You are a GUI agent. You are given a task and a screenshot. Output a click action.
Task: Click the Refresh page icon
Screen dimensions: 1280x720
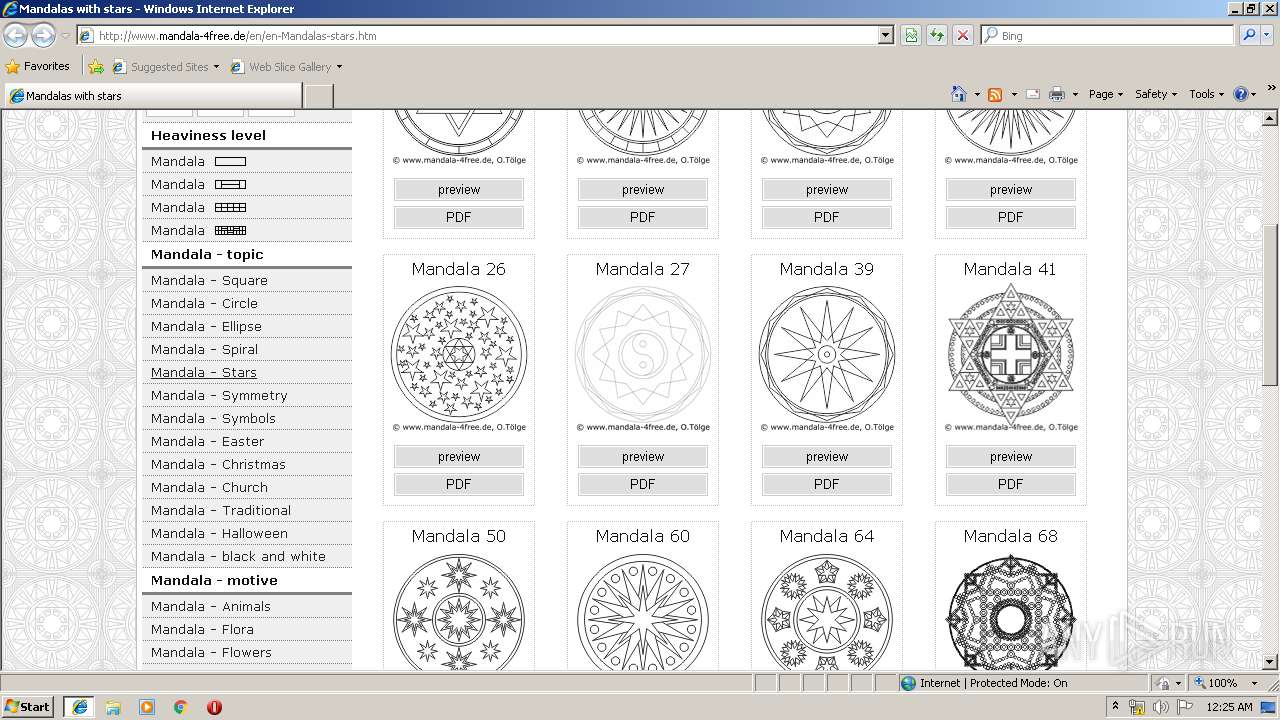tap(937, 35)
